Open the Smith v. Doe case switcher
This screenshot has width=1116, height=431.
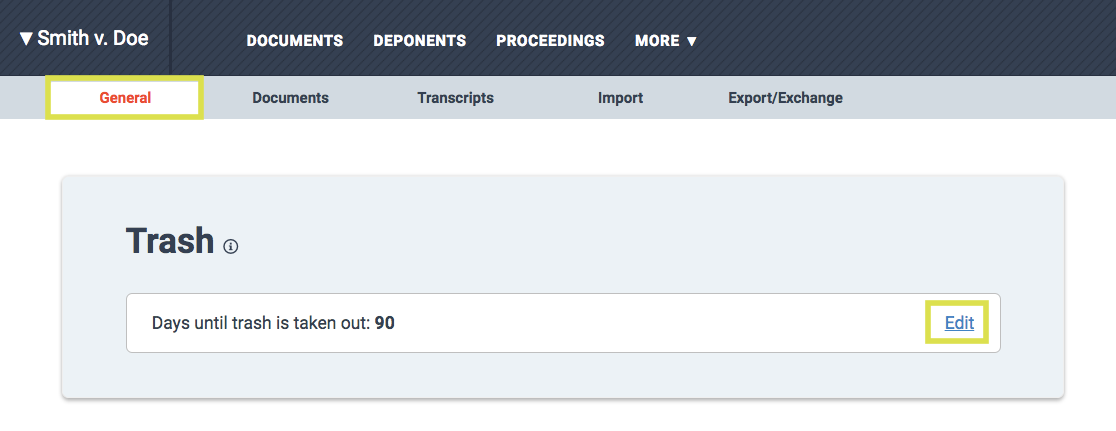coord(84,38)
